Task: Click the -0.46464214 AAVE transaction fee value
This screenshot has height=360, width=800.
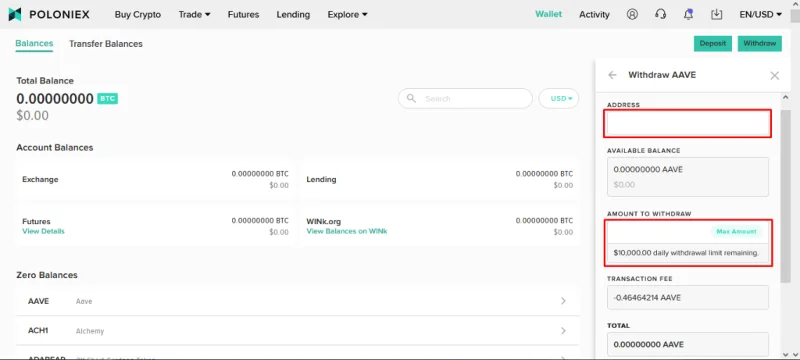Action: point(647,297)
